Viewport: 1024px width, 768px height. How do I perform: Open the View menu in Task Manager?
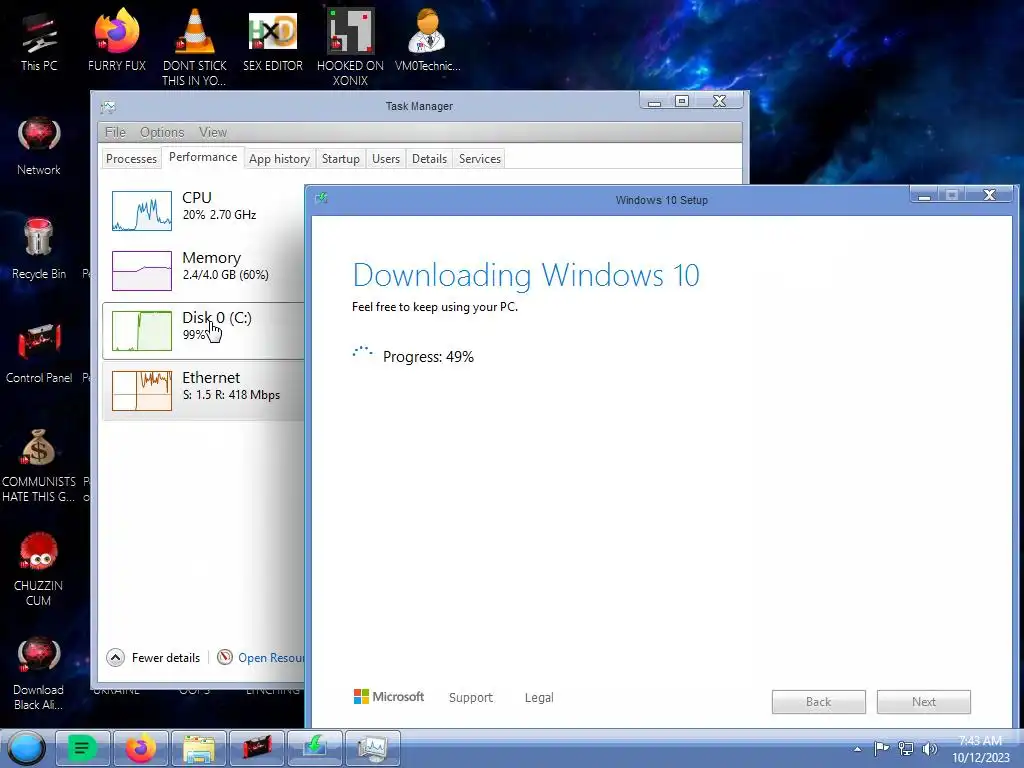tap(213, 132)
